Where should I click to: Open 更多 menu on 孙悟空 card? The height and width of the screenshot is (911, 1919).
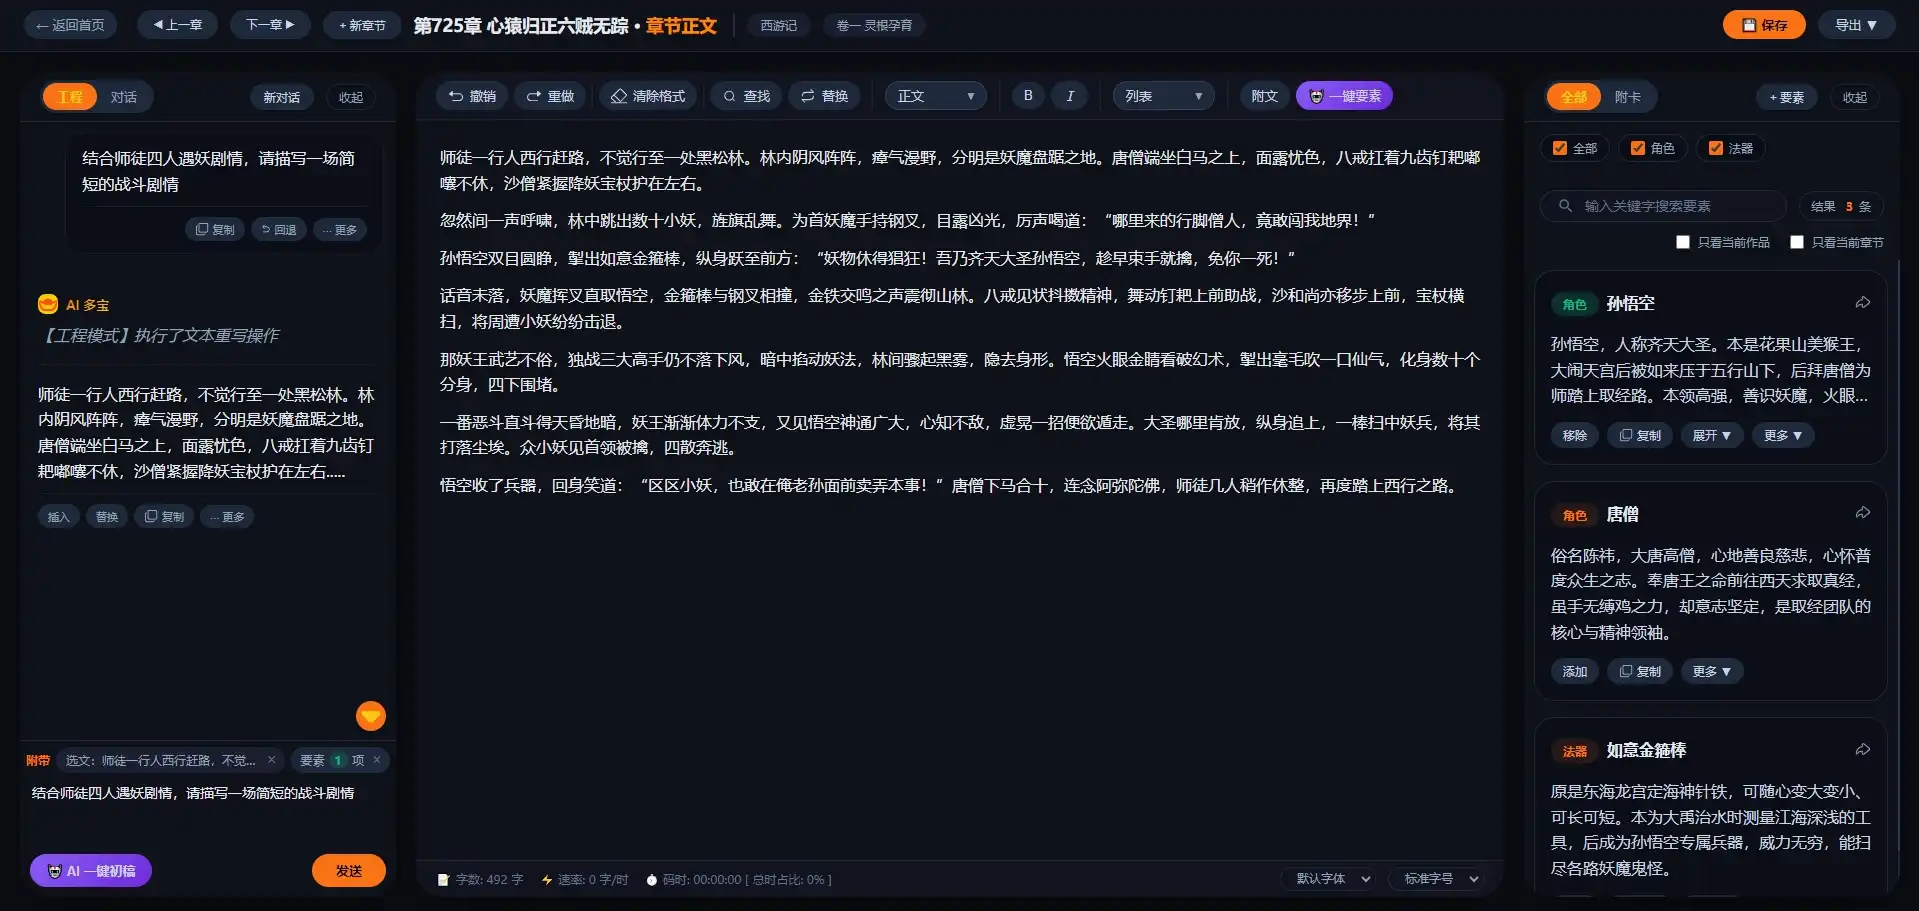point(1783,435)
